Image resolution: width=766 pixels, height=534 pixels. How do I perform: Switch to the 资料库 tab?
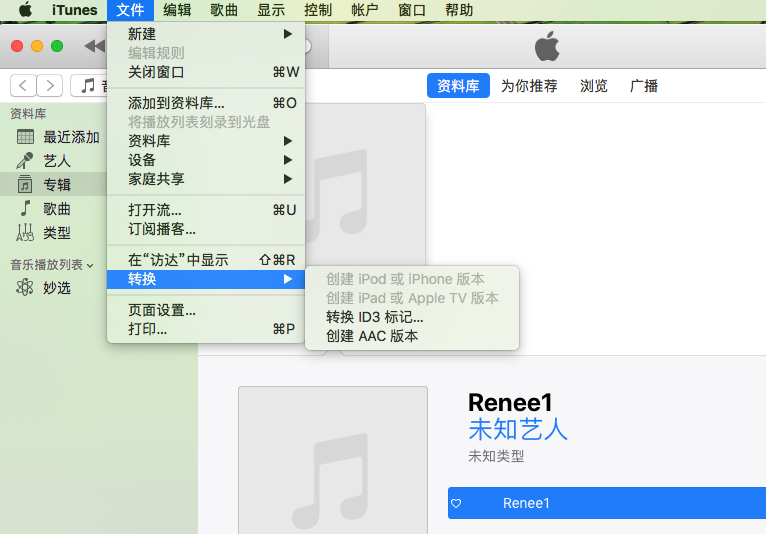(x=458, y=85)
